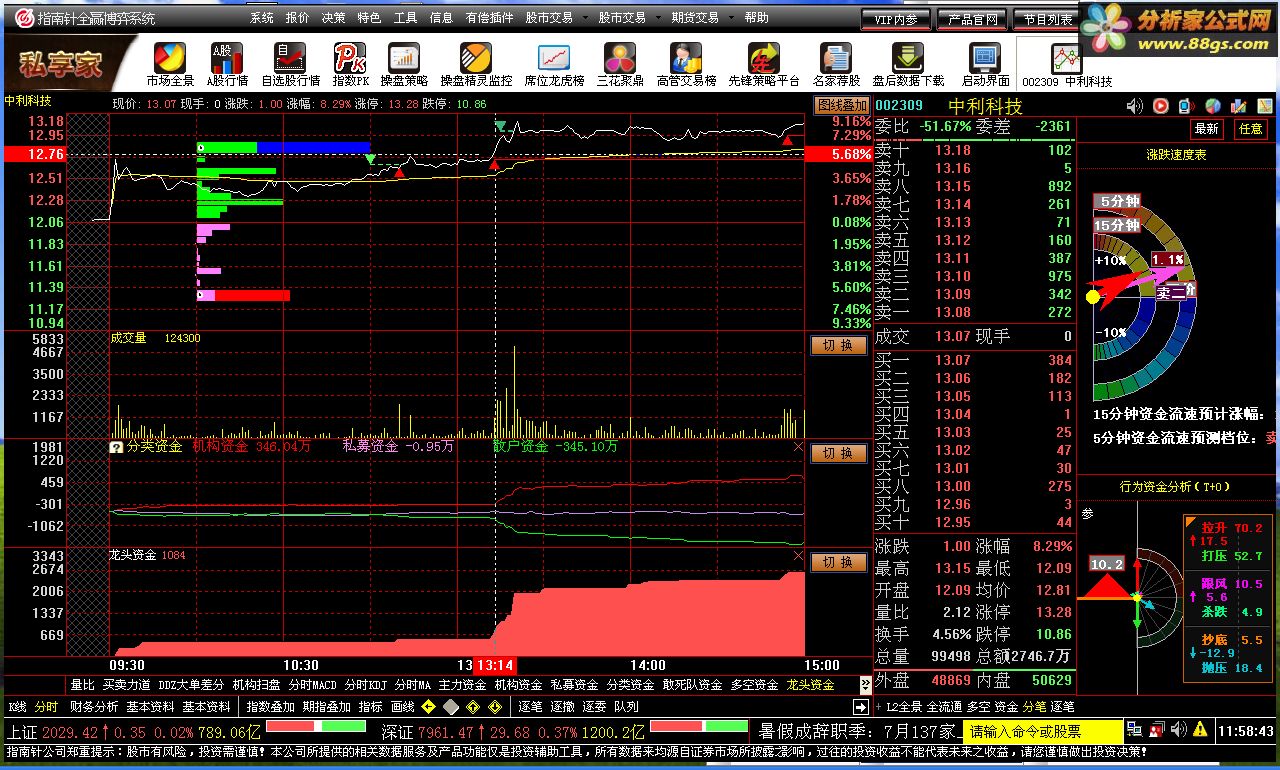Image resolution: width=1280 pixels, height=770 pixels.
Task: Expand indicator tabs with double arrow
Action: (x=866, y=685)
